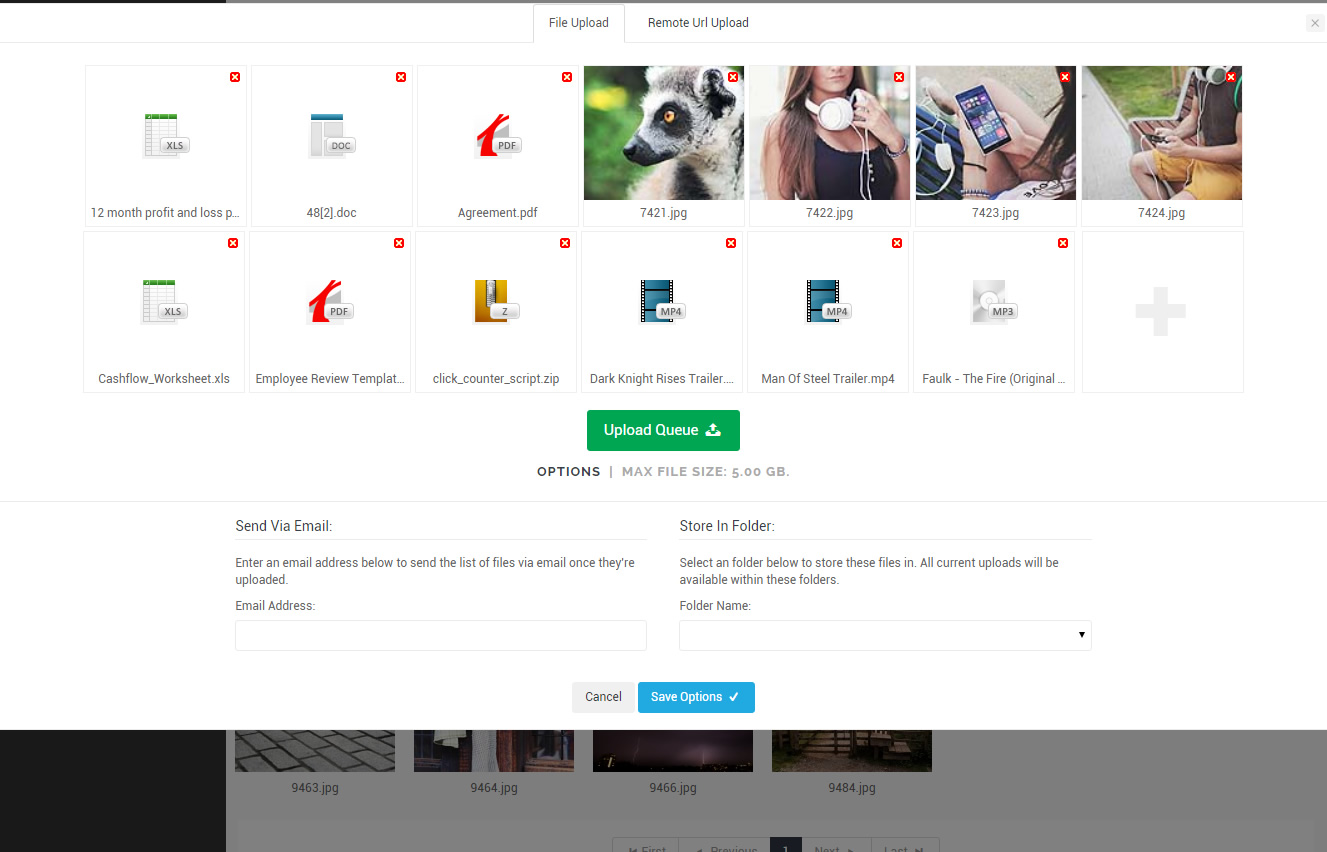
Task: Click the Upload Queue button
Action: [663, 430]
